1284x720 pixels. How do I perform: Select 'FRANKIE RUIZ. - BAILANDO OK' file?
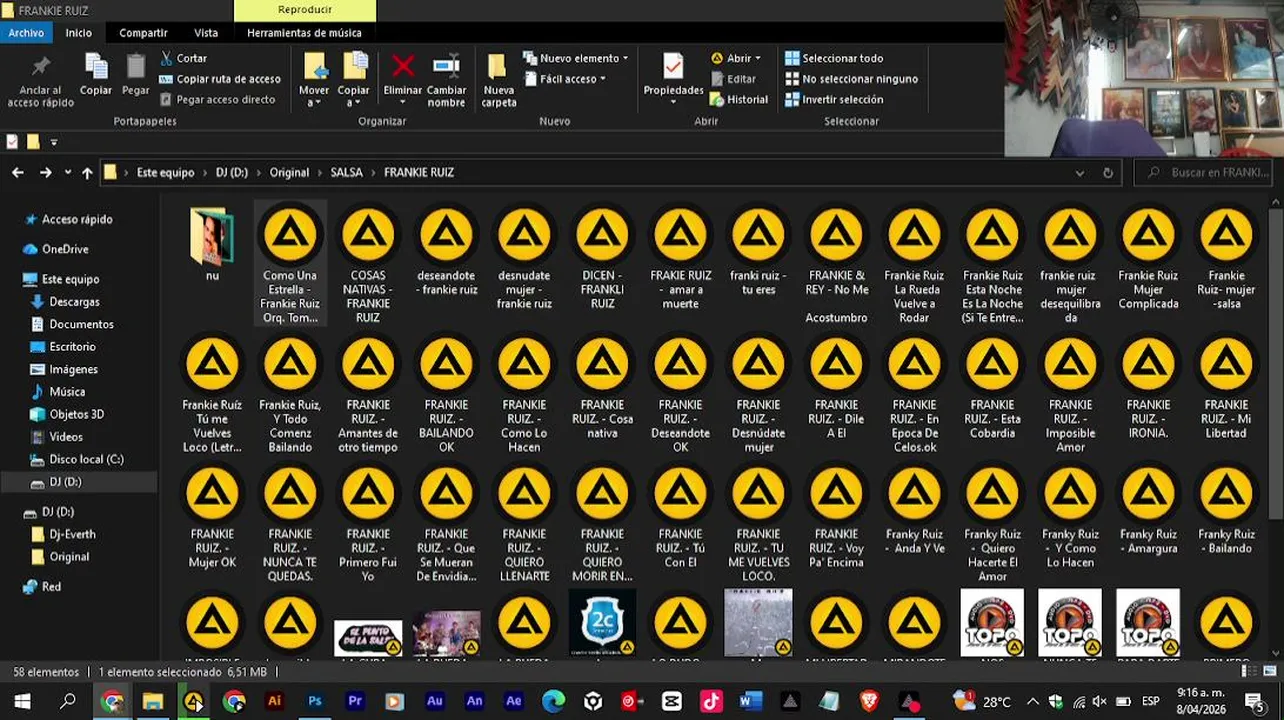pos(446,394)
